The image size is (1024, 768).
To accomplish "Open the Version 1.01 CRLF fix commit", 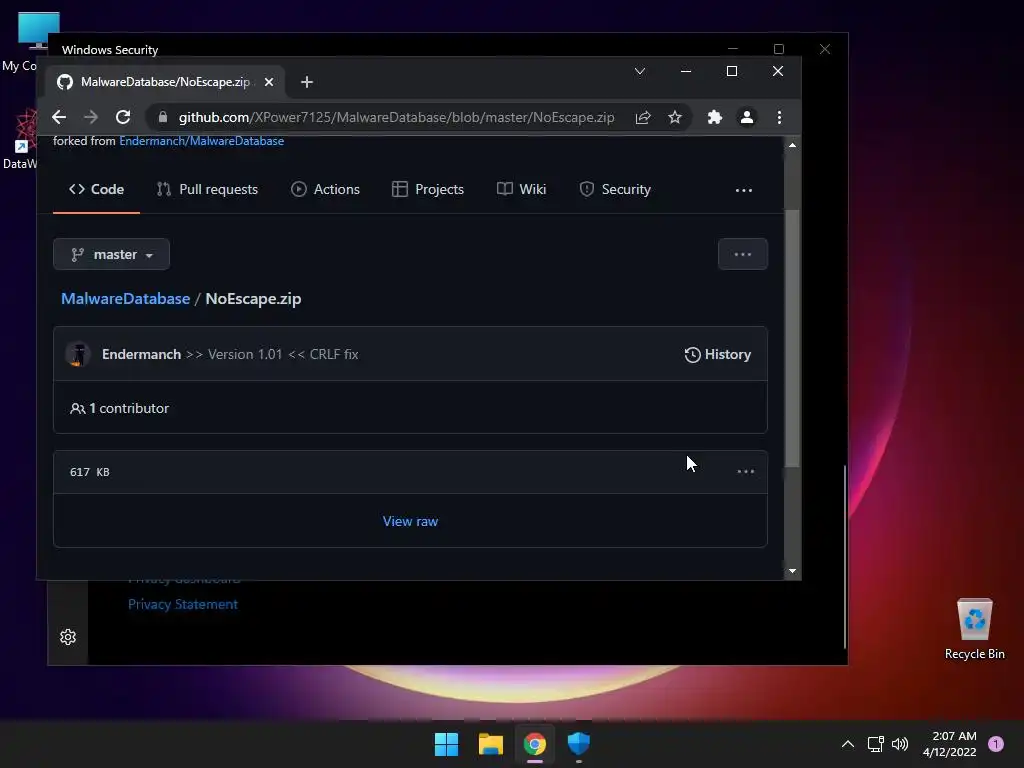I will pos(272,354).
